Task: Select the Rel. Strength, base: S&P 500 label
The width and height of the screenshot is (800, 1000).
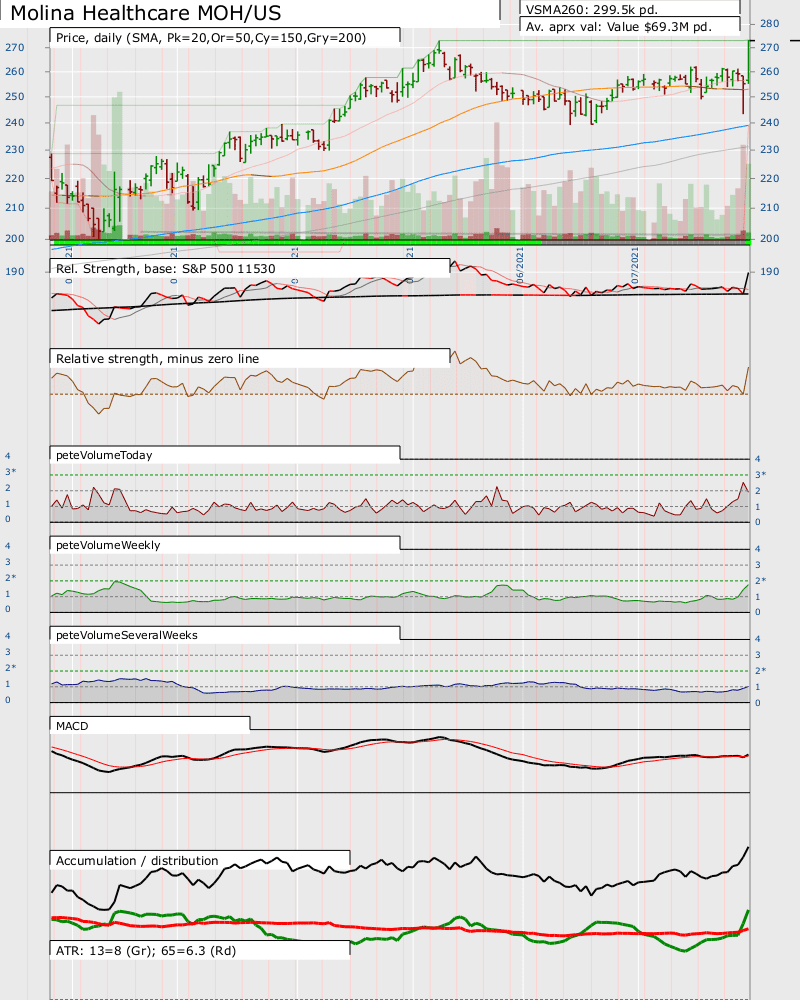Action: point(165,268)
